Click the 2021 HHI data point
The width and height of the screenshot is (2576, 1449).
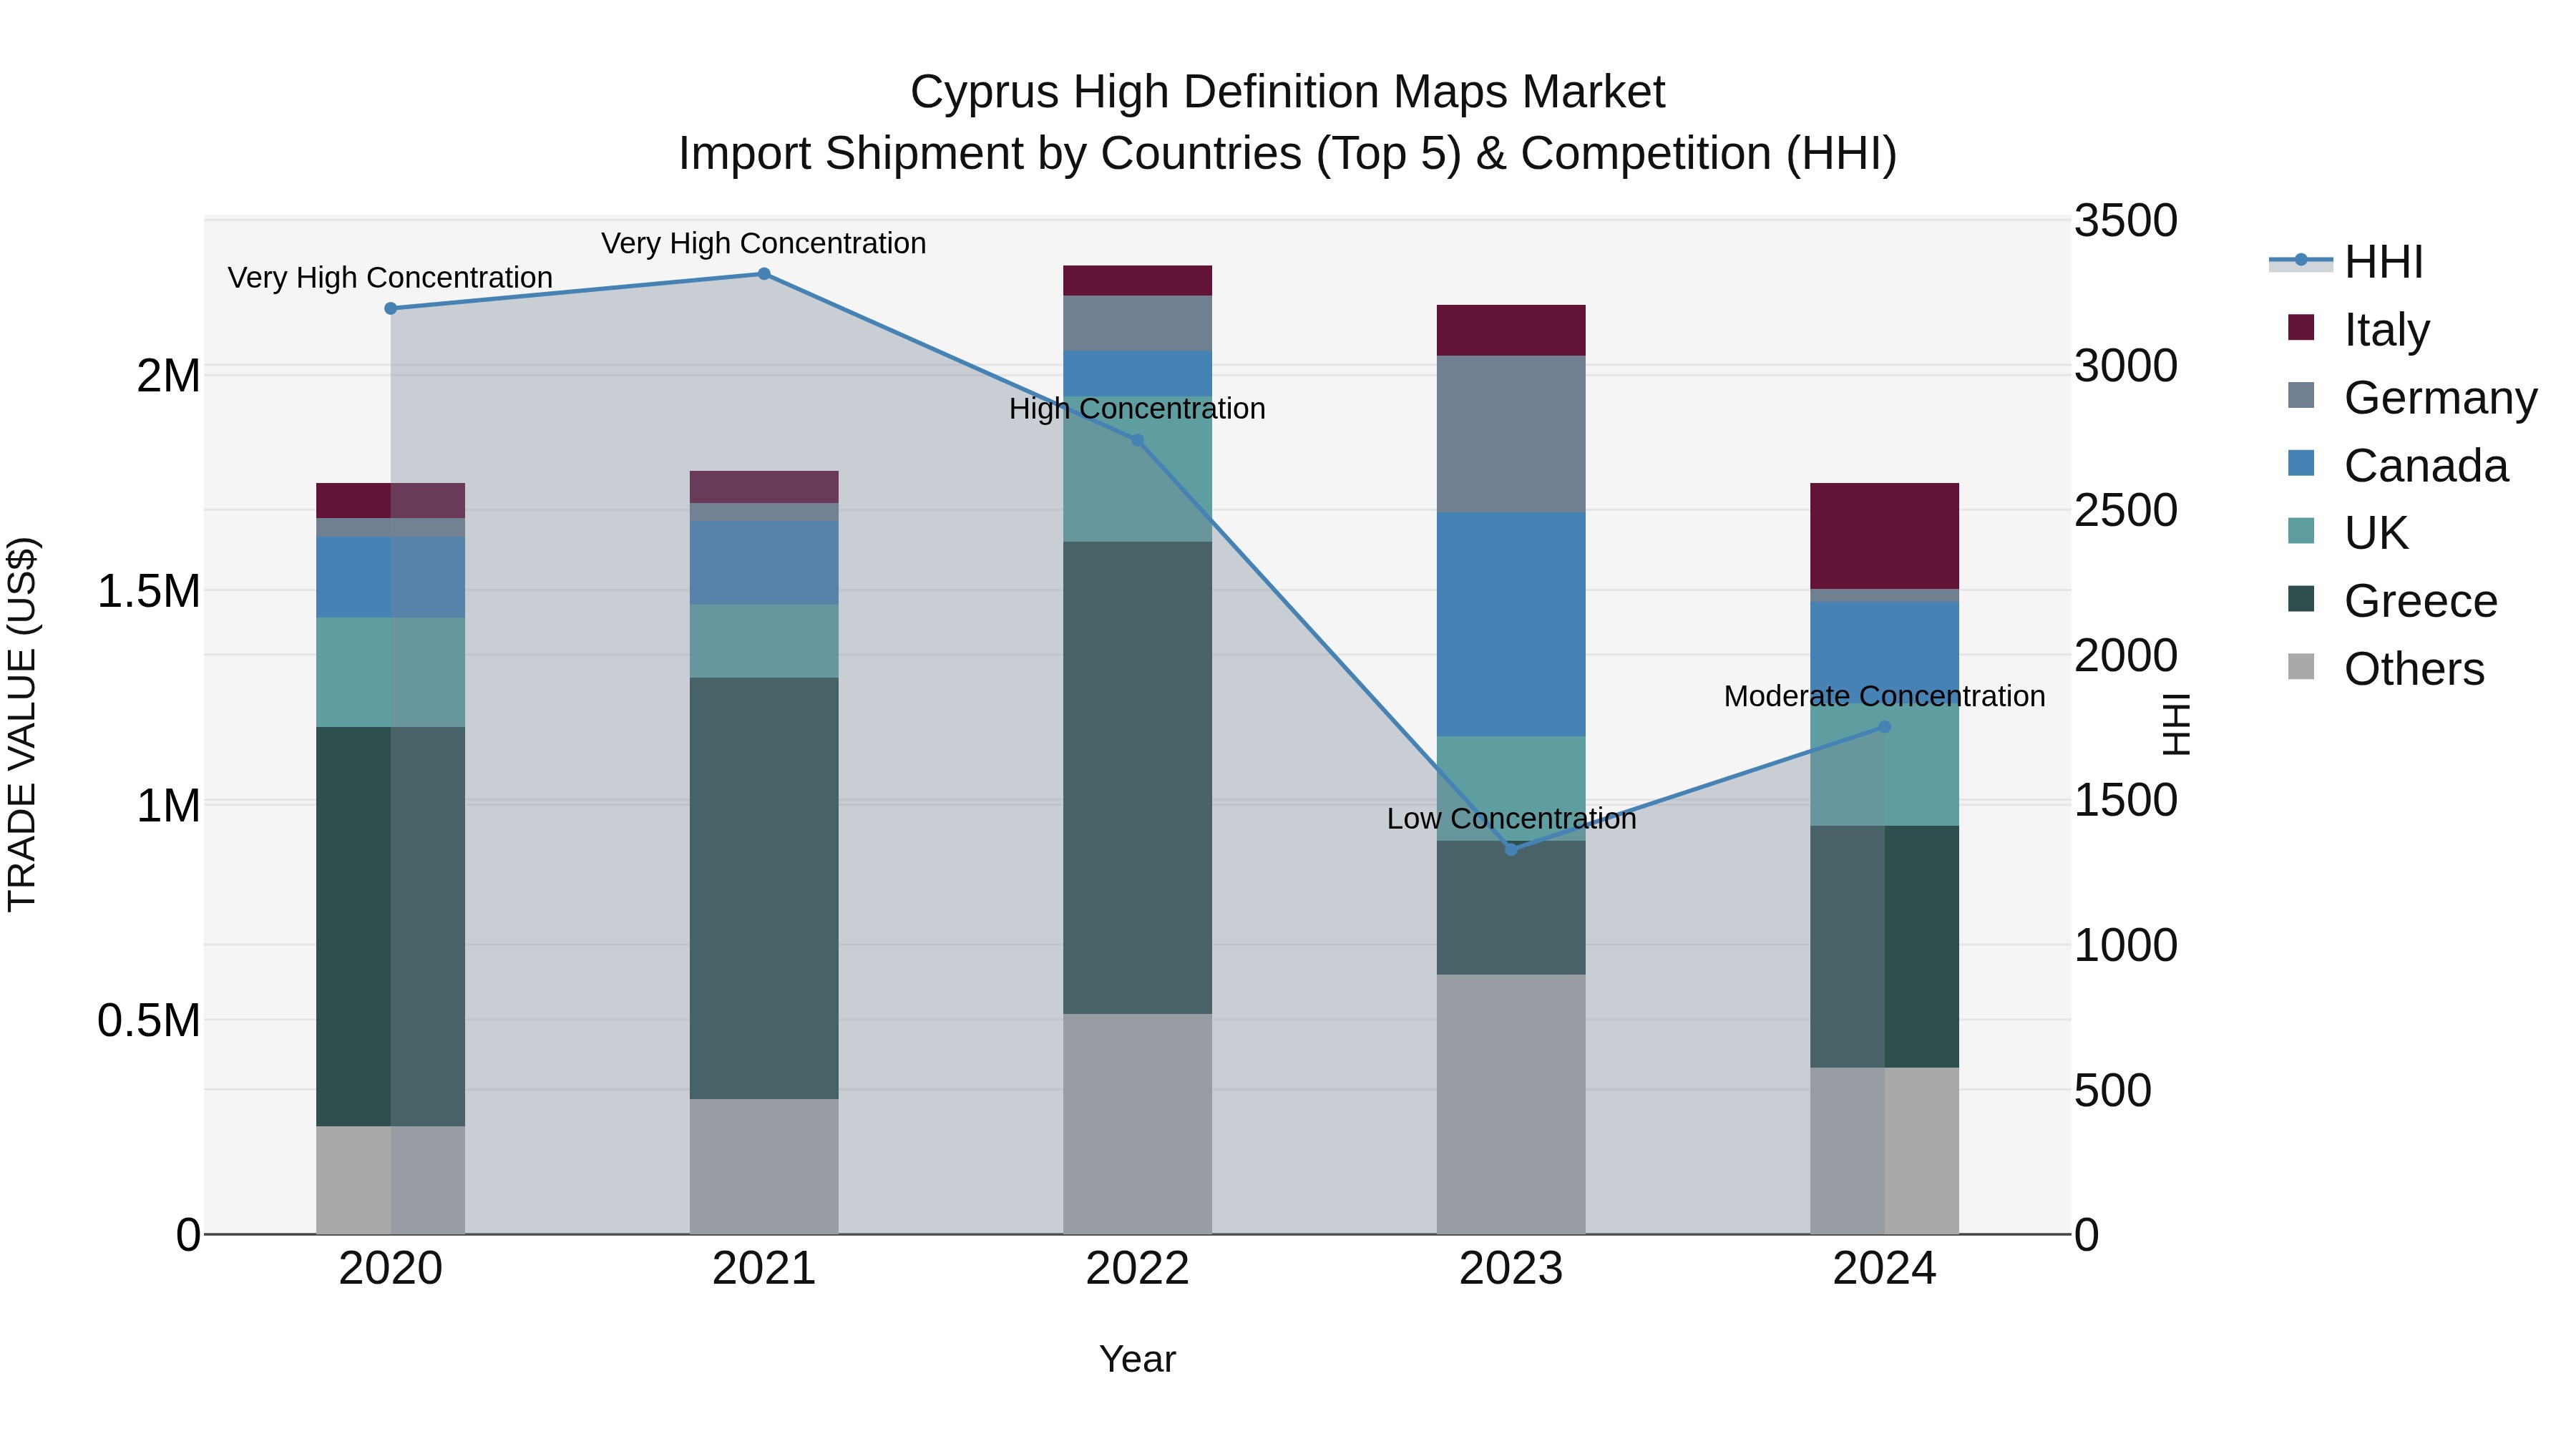[764, 273]
